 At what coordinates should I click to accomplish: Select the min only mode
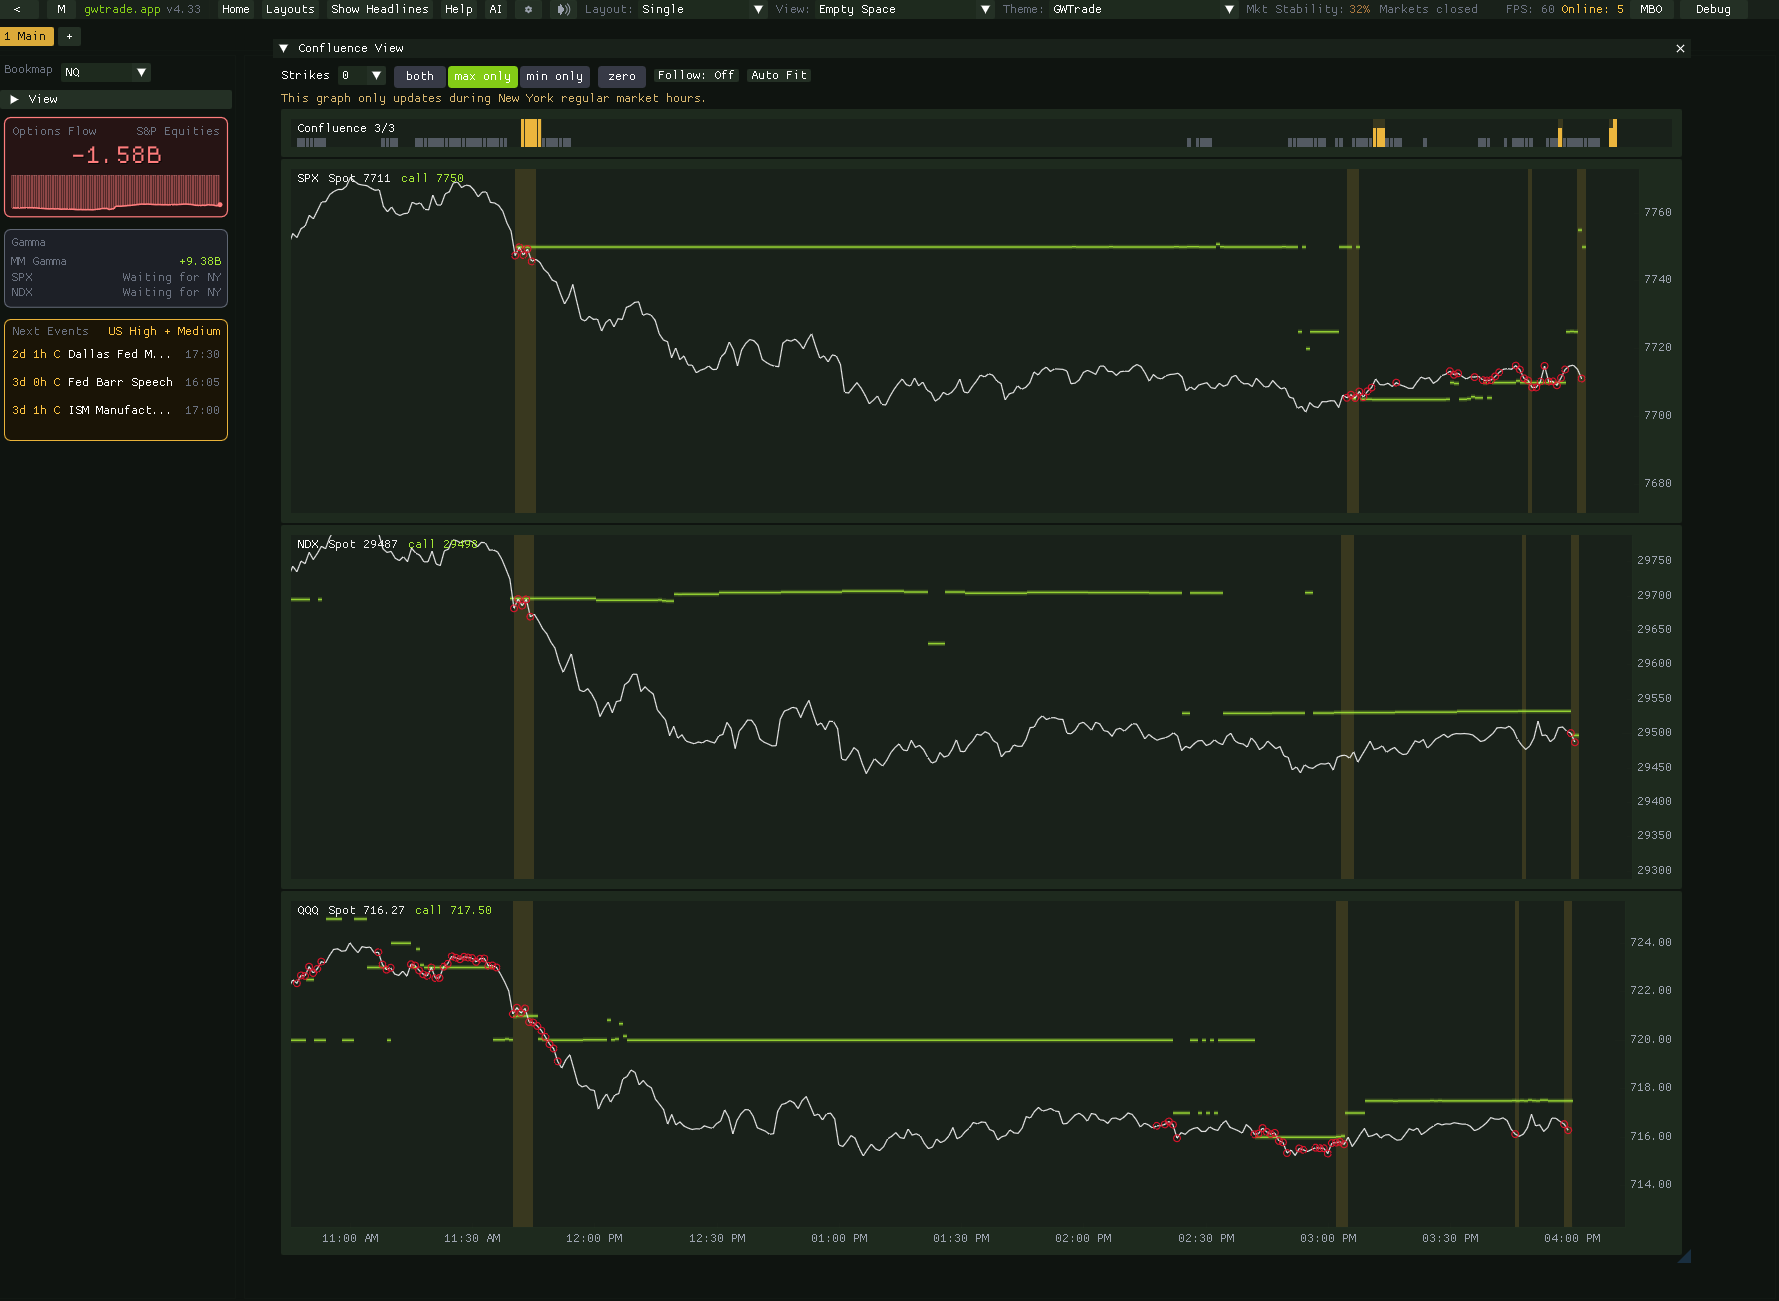pyautogui.click(x=554, y=76)
